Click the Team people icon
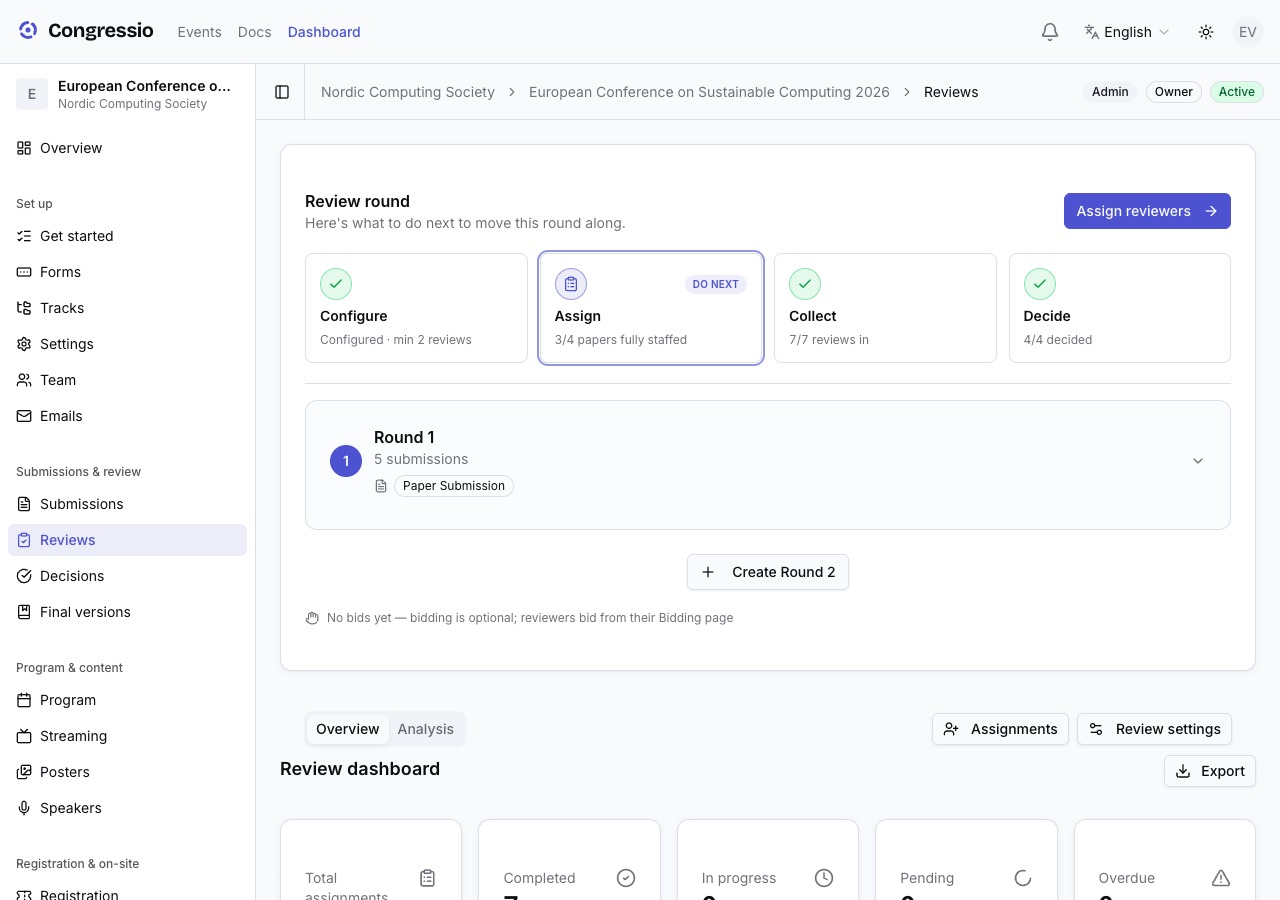The image size is (1280, 900). click(24, 380)
